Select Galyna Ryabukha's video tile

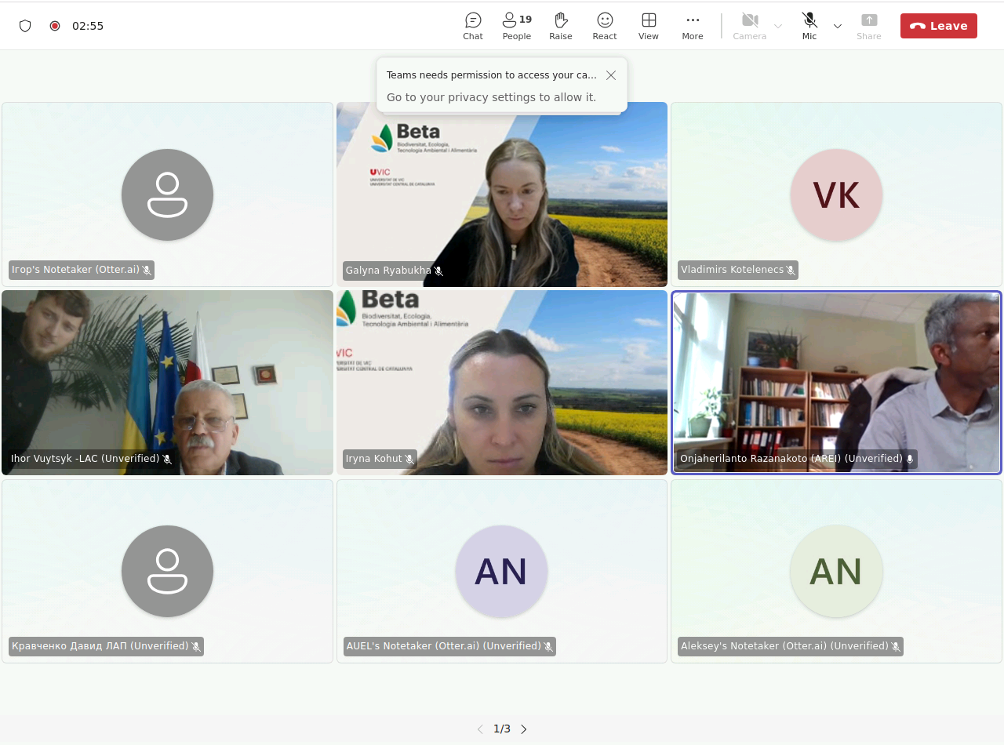[x=502, y=194]
